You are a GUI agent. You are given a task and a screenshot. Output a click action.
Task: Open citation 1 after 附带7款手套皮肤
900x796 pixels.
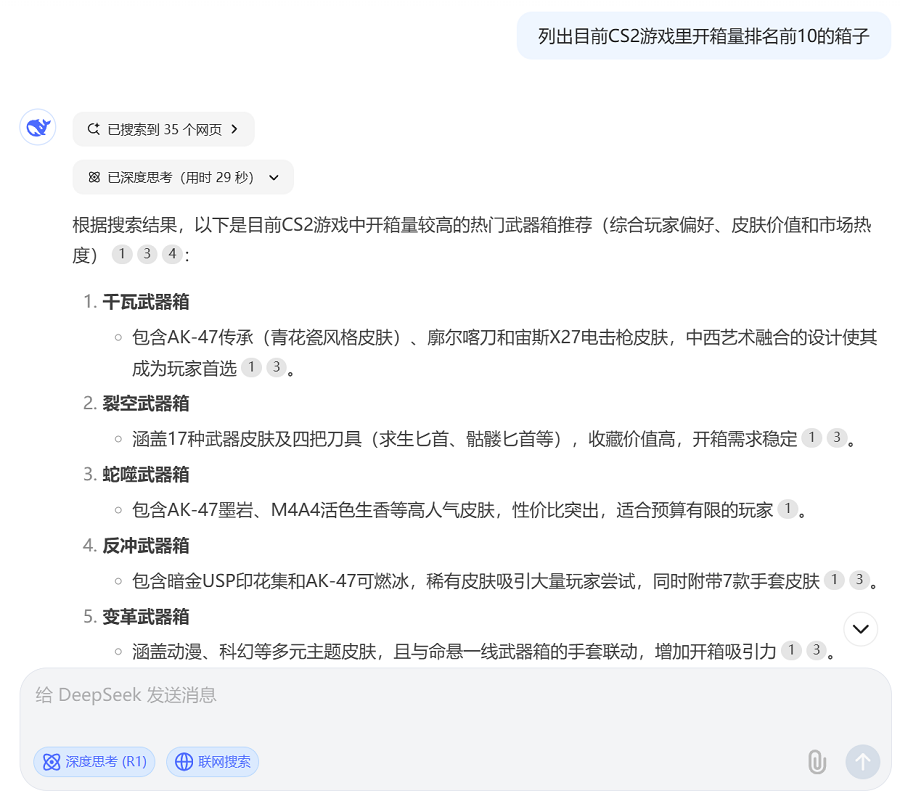834,580
